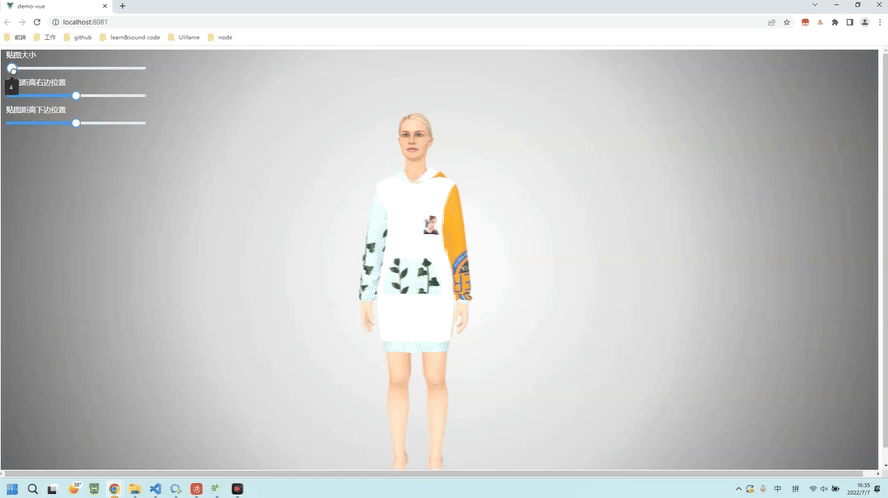
Task: Toggle the 中 input language indicator
Action: click(778, 489)
